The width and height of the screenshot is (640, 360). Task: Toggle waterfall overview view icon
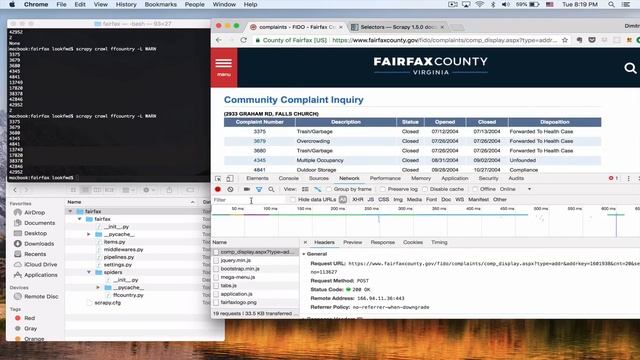click(x=318, y=189)
